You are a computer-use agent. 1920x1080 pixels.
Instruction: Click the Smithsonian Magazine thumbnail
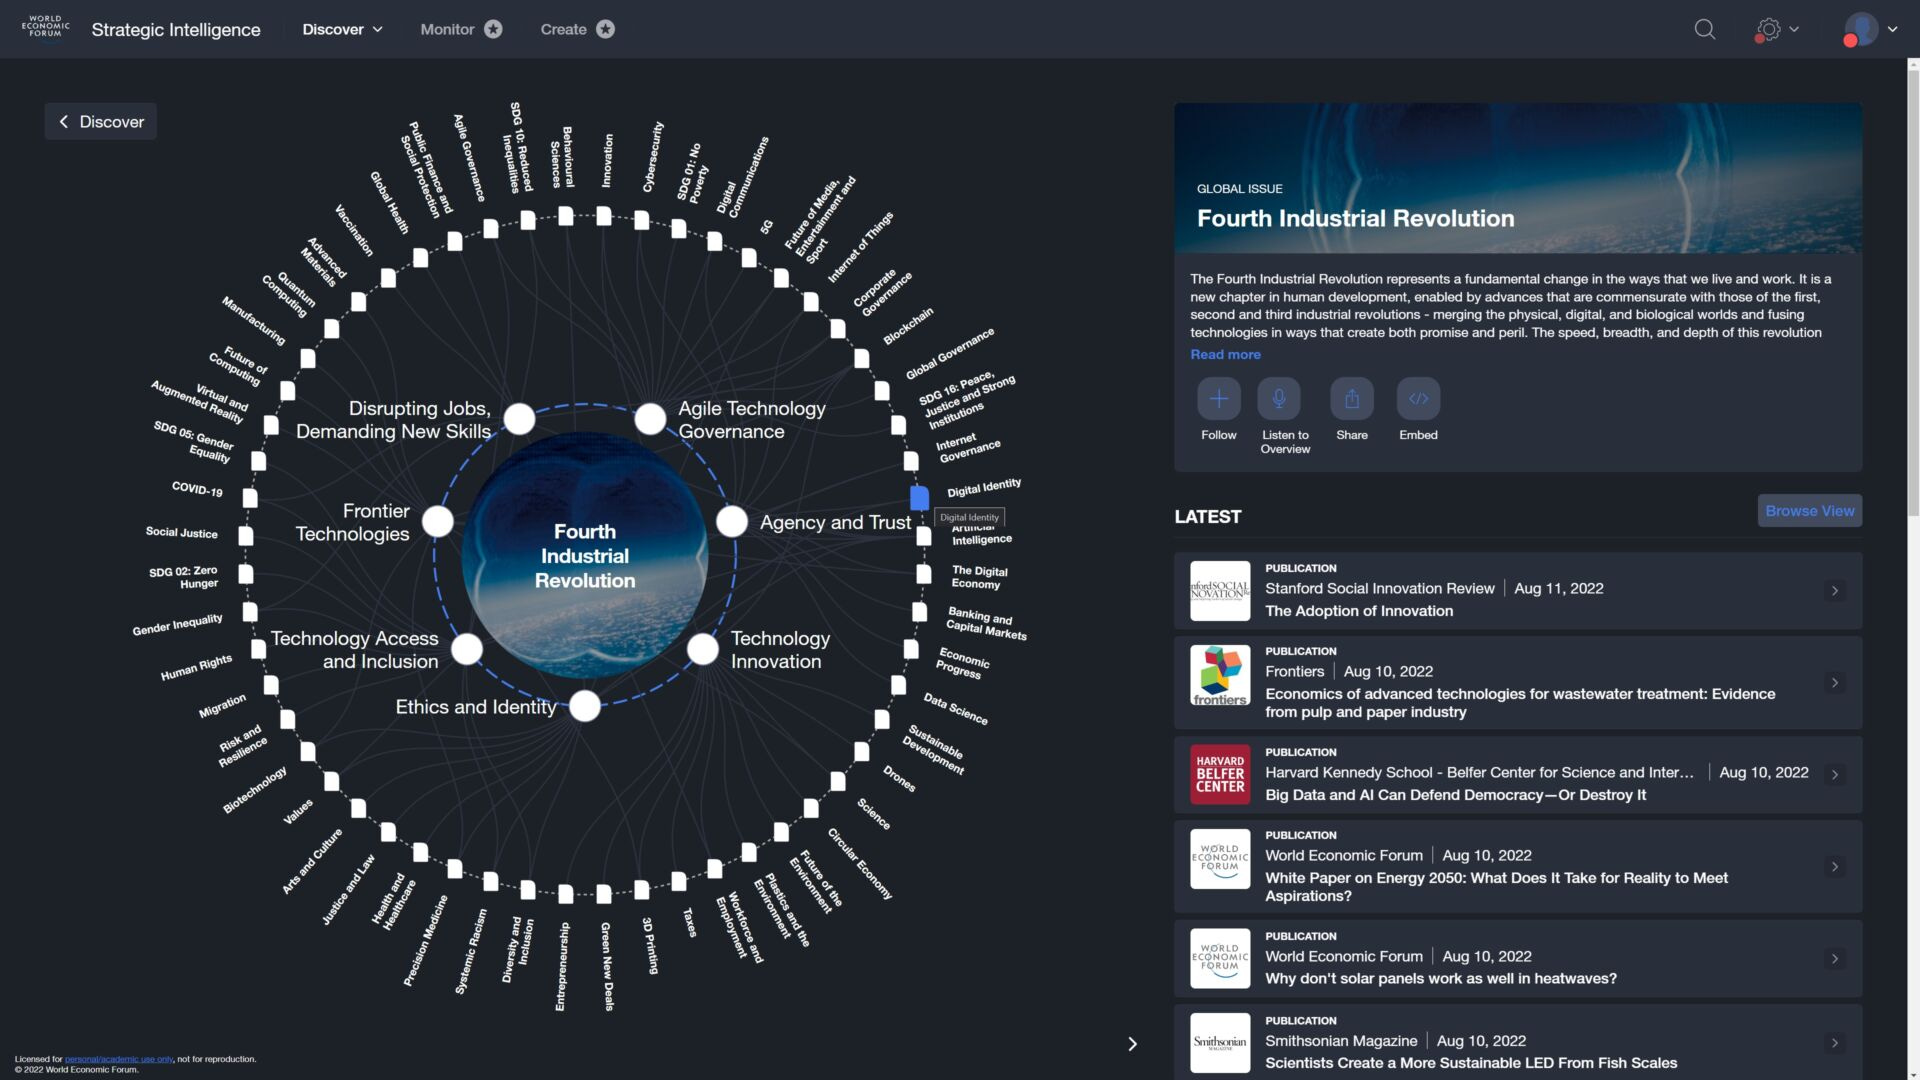point(1220,1043)
